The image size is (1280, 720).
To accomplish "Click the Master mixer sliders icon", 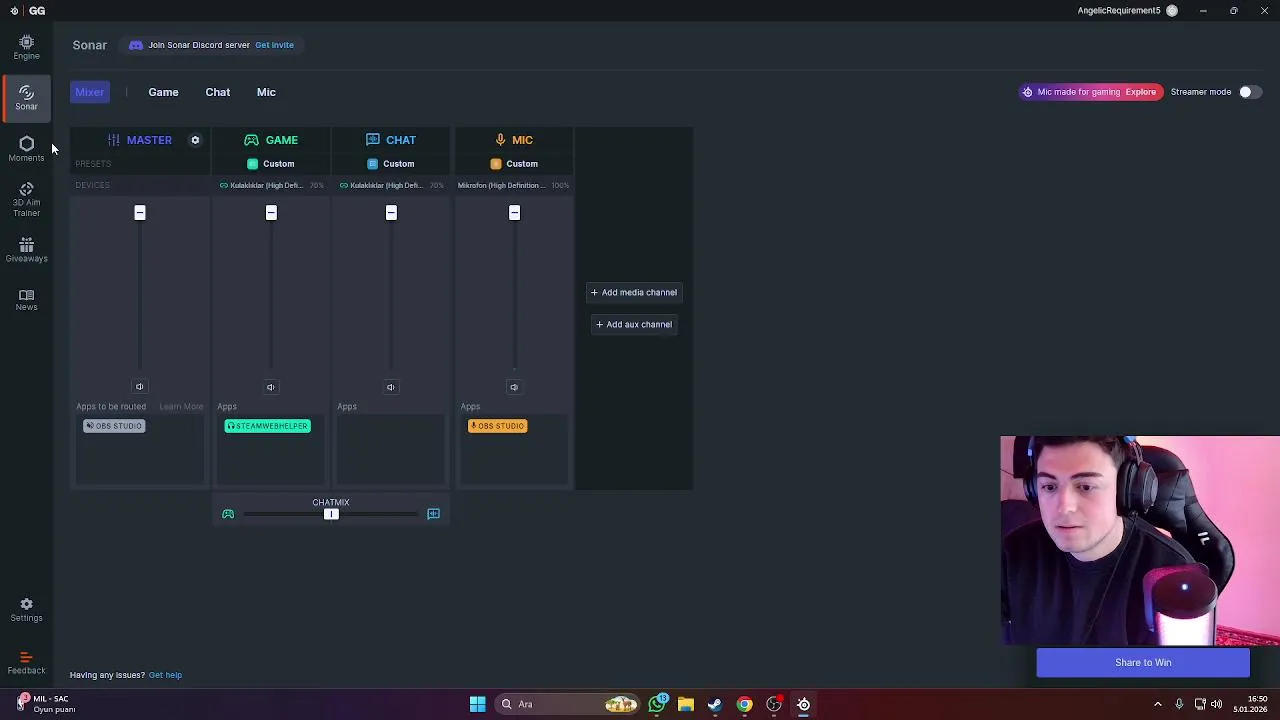I will [x=114, y=140].
